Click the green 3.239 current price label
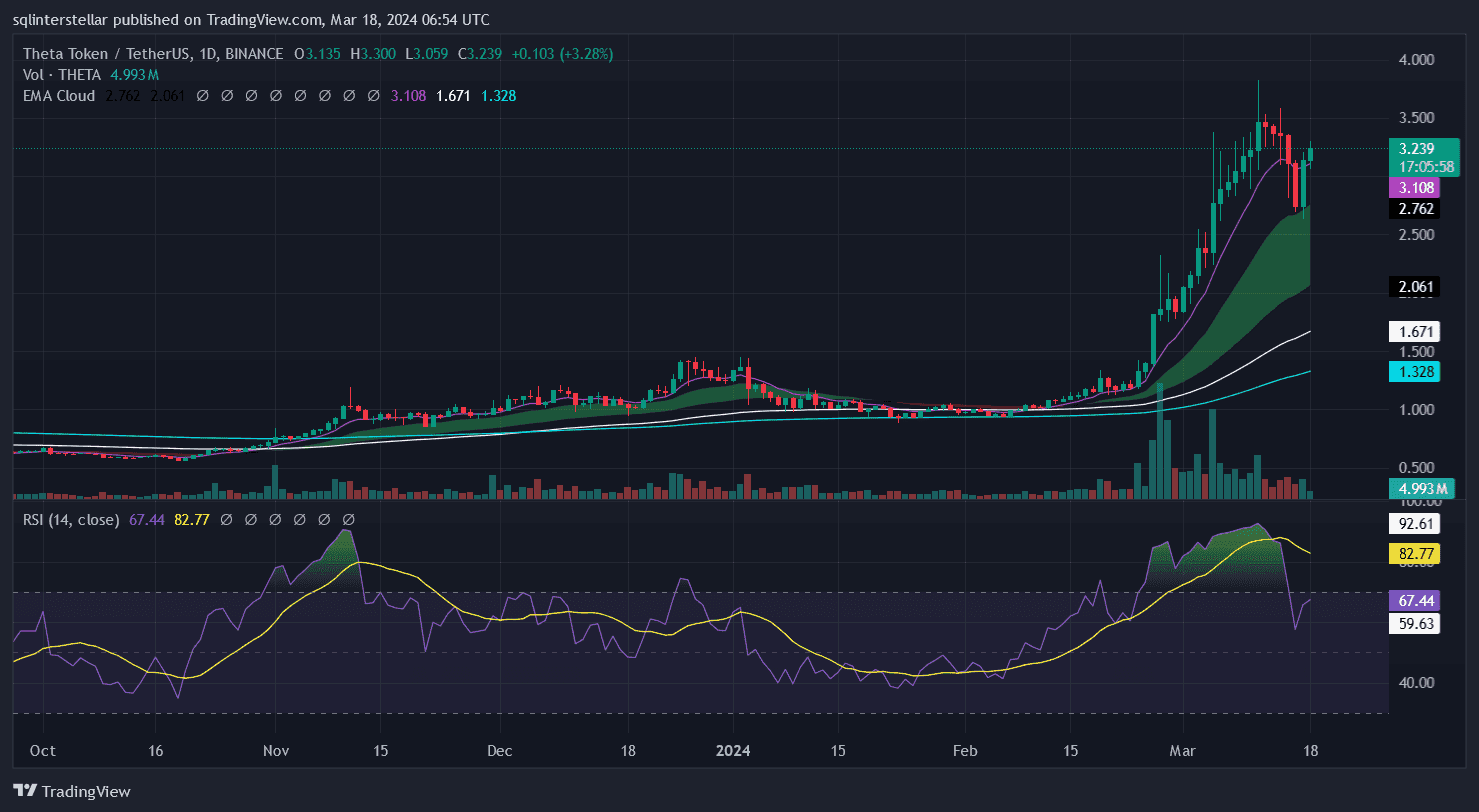 click(x=1416, y=148)
